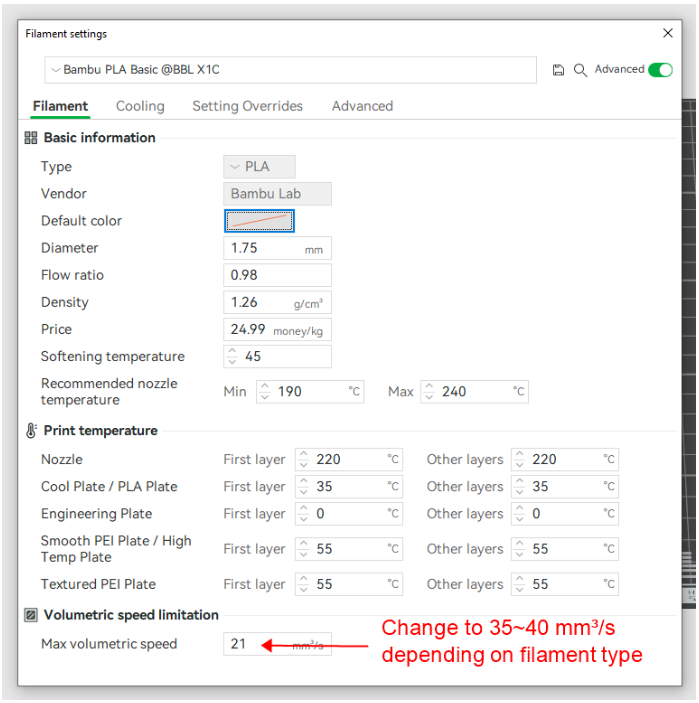Click the Vendor Bambu Lab field
Viewport: 699px width, 703px height.
pos(277,194)
